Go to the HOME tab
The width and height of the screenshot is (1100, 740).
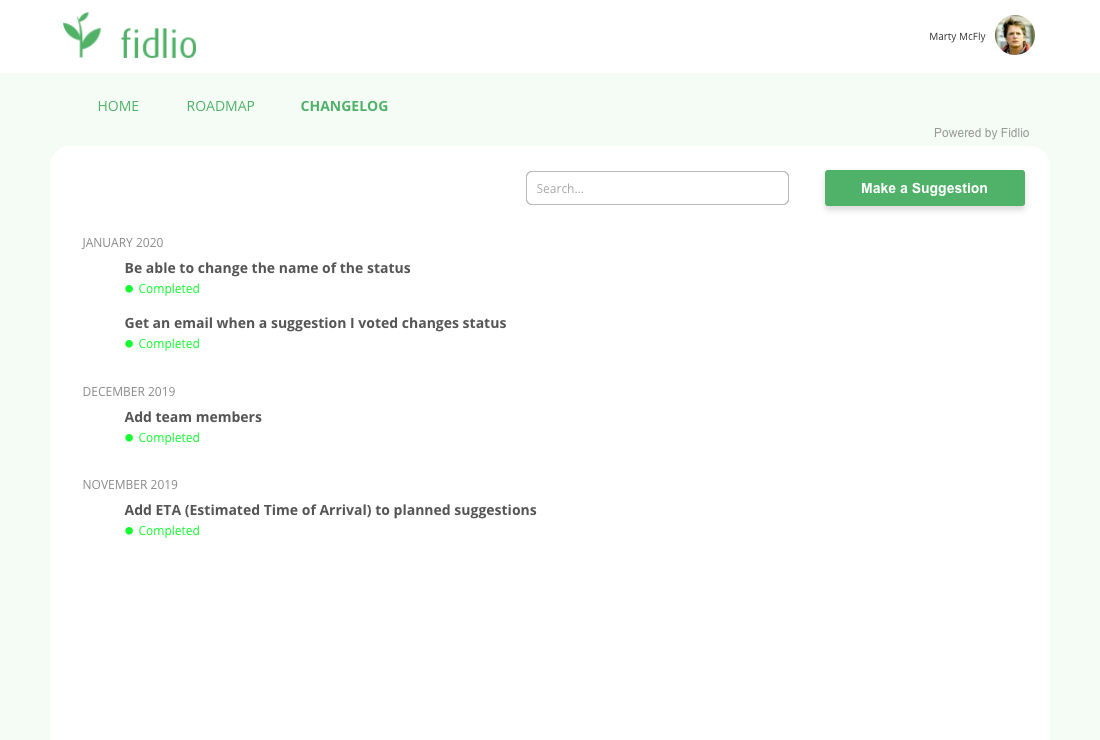coord(118,106)
